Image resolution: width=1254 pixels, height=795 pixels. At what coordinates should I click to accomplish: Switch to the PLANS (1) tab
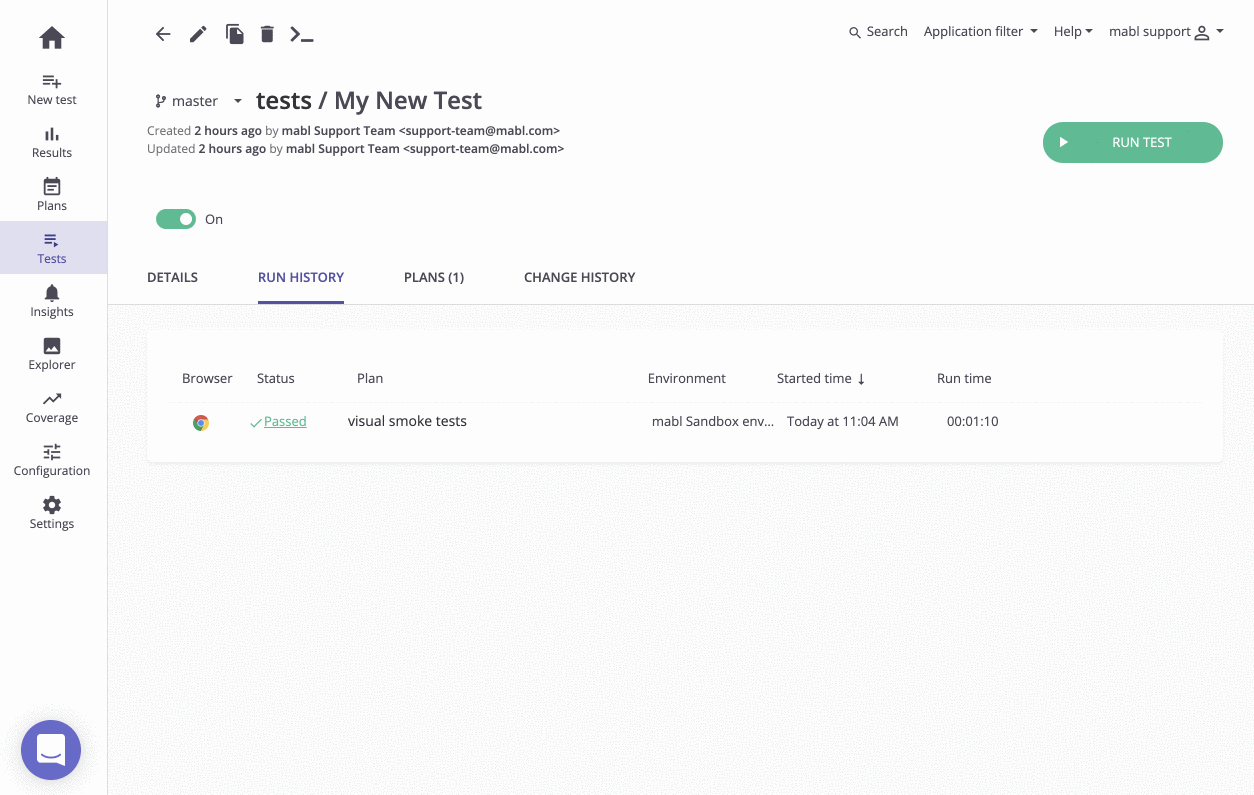coord(434,277)
